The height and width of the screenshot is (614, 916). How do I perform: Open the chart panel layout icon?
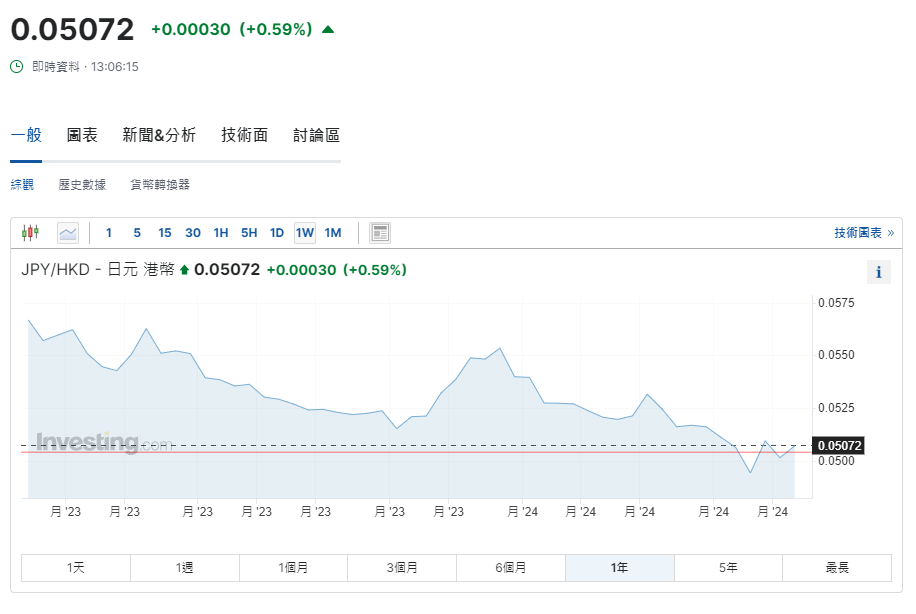click(379, 232)
